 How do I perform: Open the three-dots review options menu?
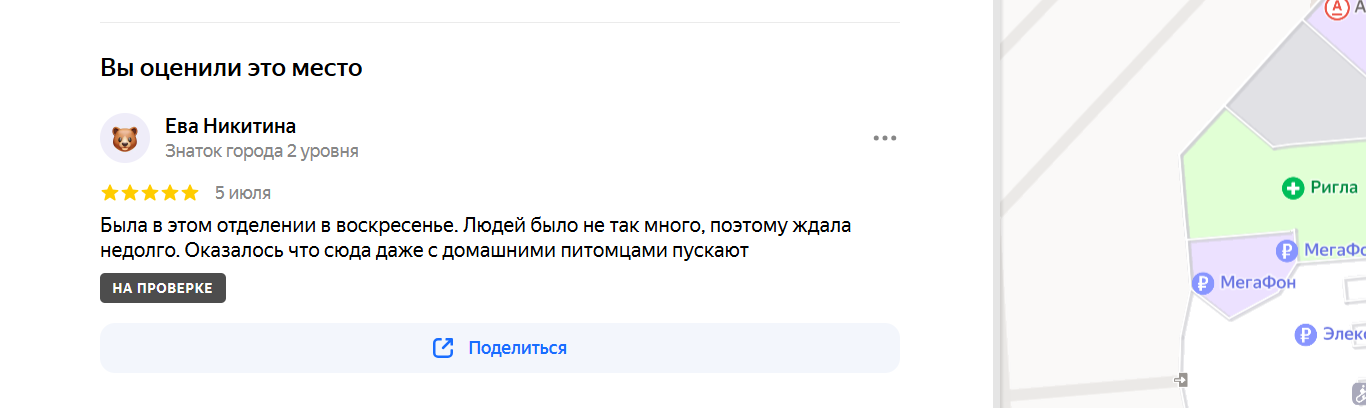click(885, 138)
